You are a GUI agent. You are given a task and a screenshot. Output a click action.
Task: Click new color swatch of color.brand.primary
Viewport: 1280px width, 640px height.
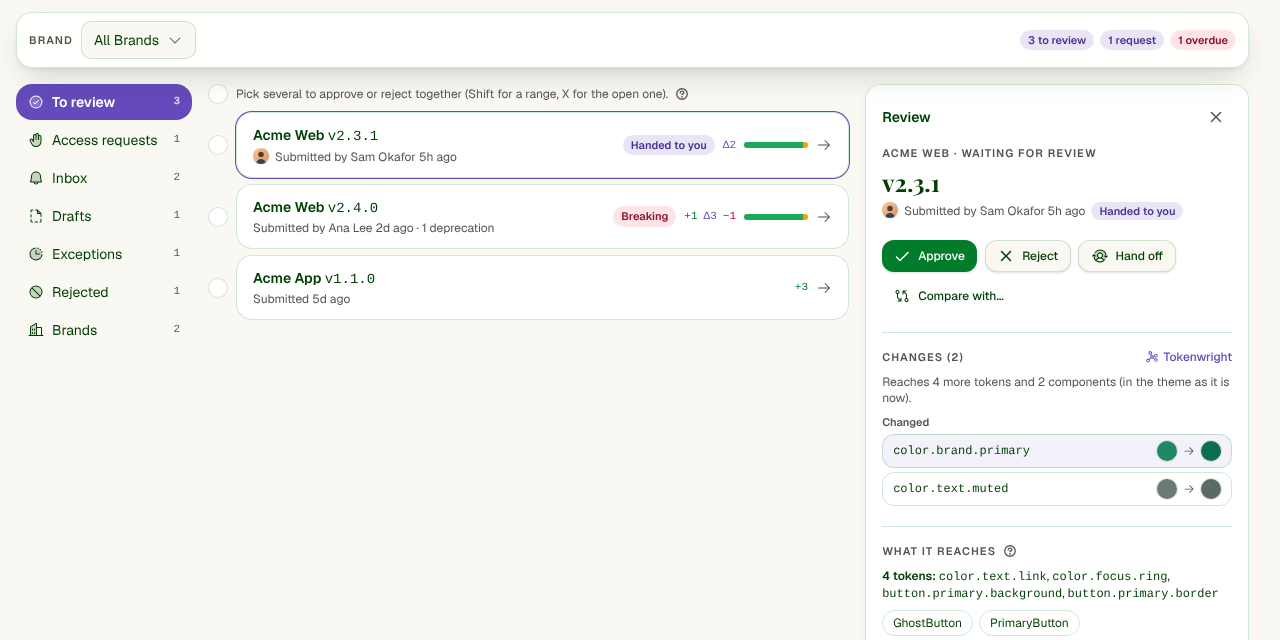[1211, 451]
